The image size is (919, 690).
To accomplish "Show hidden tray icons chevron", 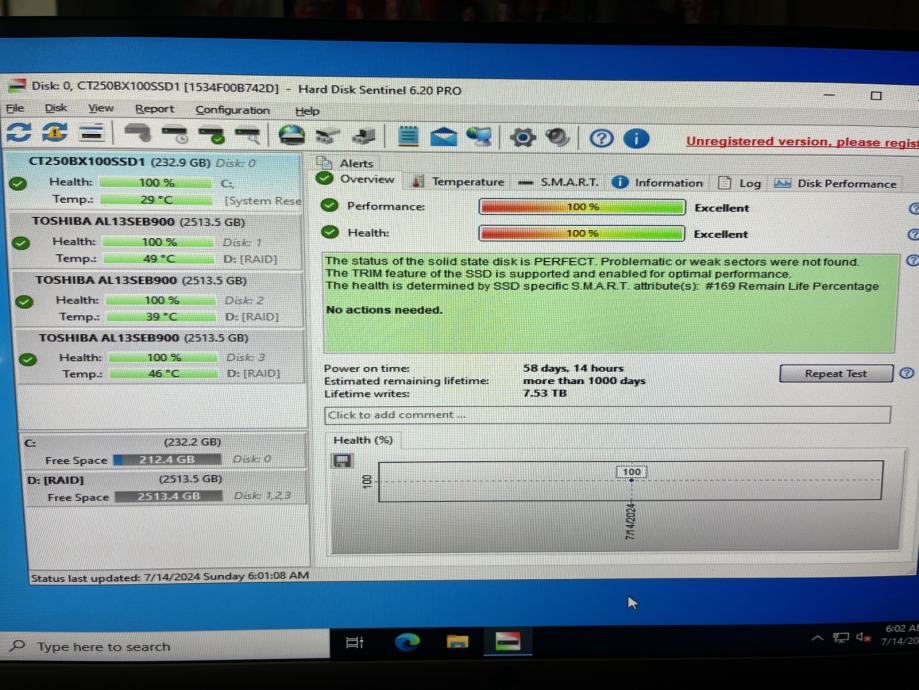I will tap(817, 638).
